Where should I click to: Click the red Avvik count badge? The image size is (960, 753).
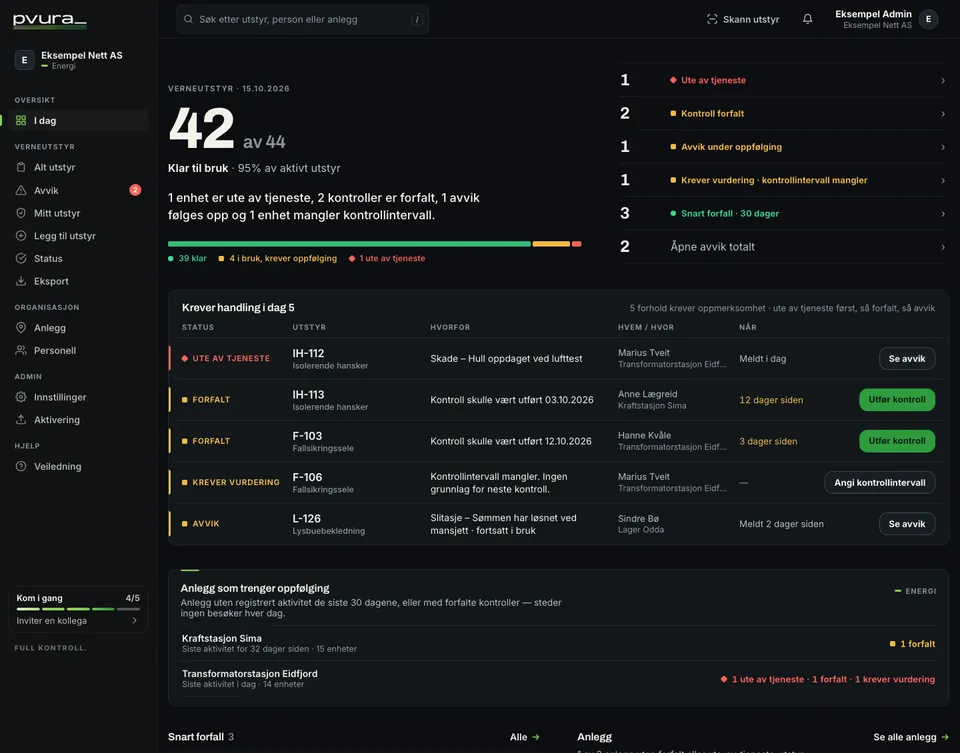[135, 190]
